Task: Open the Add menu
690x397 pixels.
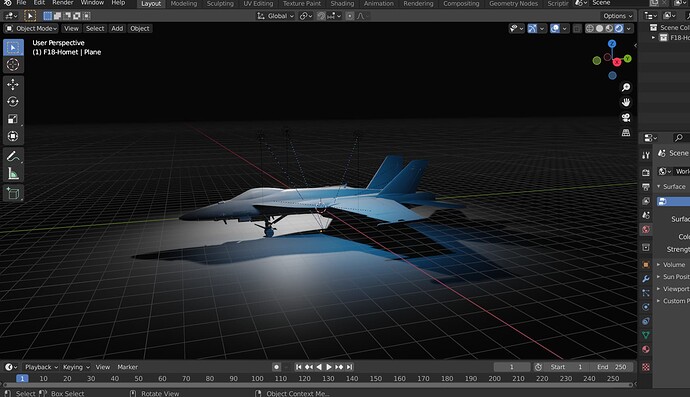Action: tap(117, 29)
